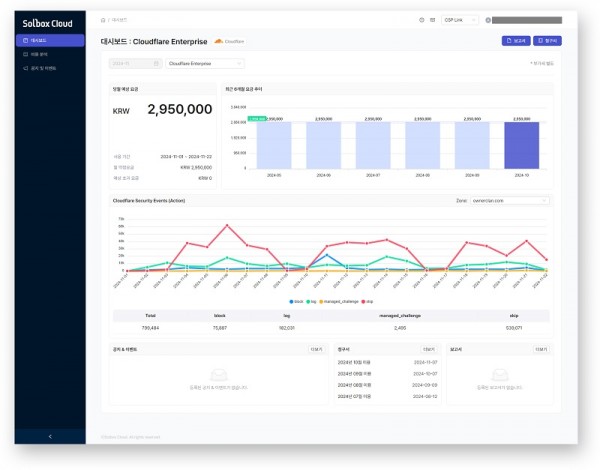Click the clock icon in top bar
The height and width of the screenshot is (470, 600).
(422, 20)
